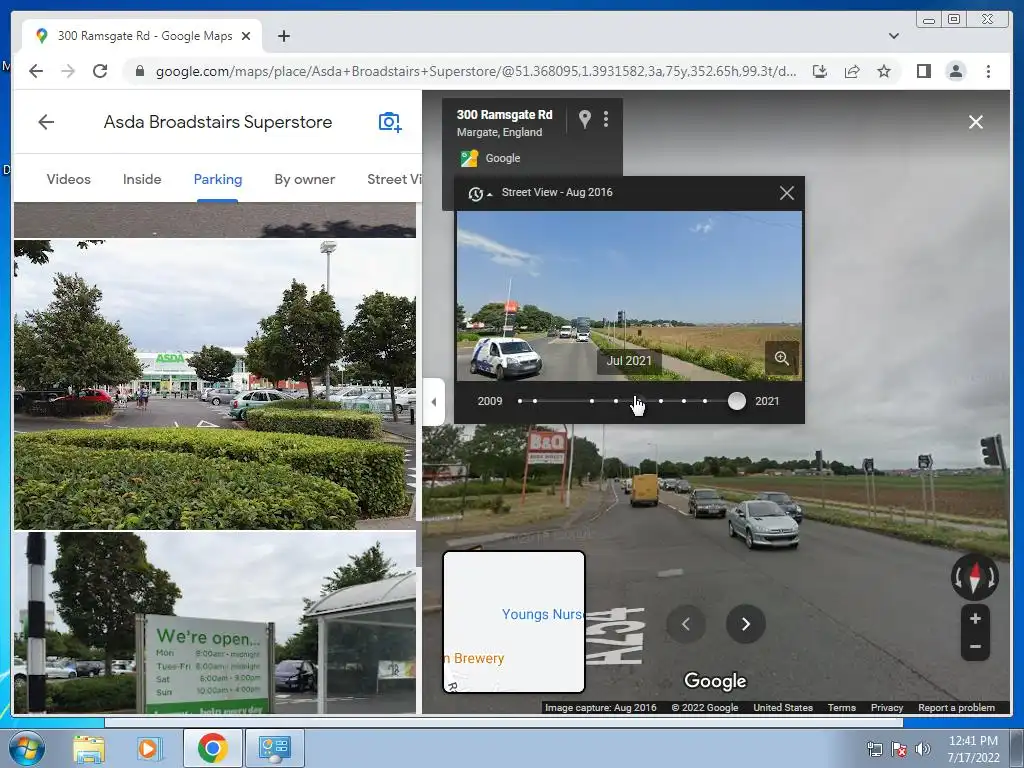Open the Chrome profile avatar

(x=955, y=71)
